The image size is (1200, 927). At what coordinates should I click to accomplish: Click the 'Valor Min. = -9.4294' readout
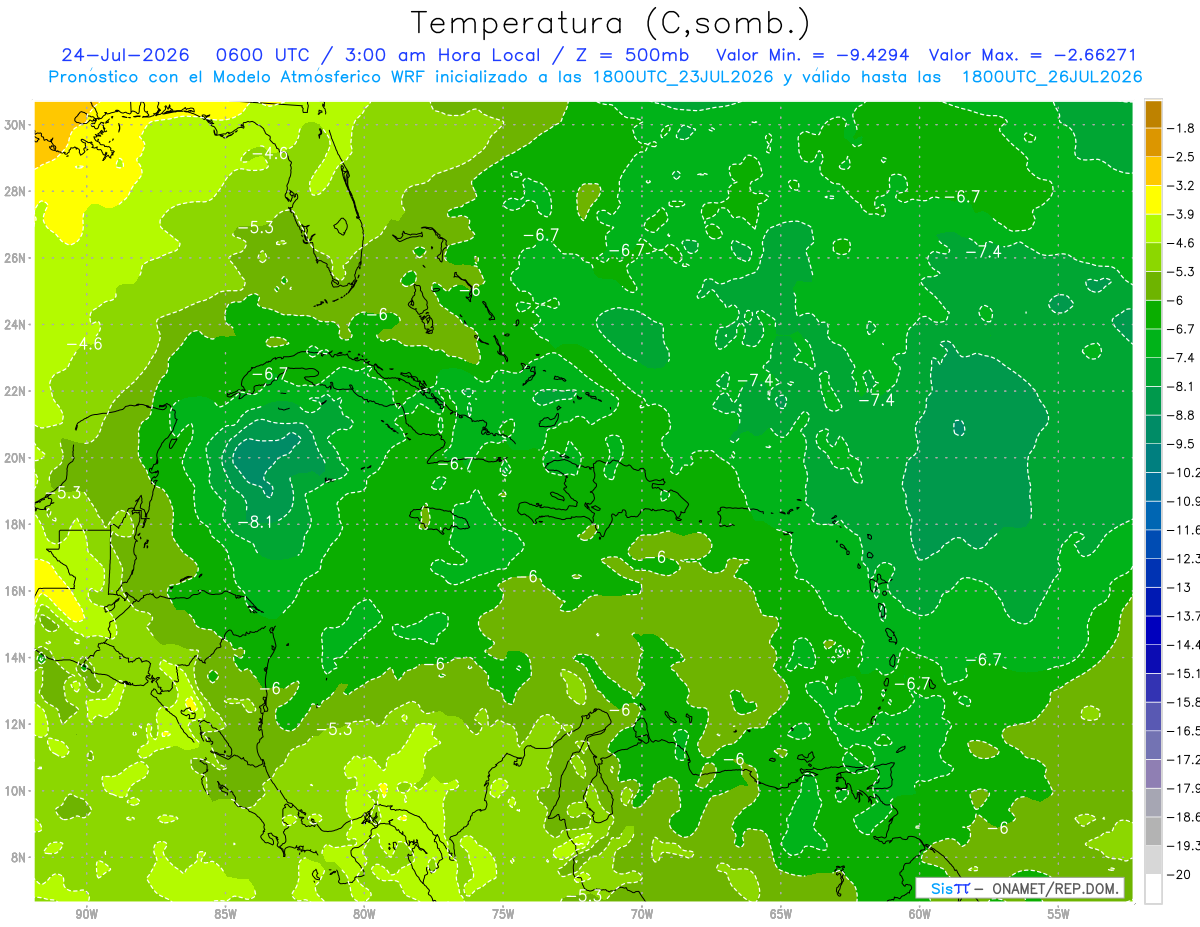click(813, 55)
